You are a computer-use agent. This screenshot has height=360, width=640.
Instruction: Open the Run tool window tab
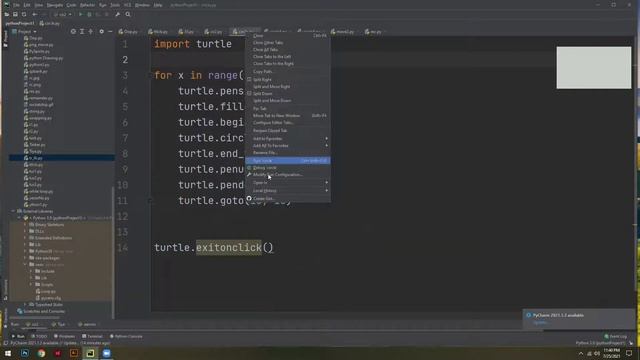(x=18, y=336)
